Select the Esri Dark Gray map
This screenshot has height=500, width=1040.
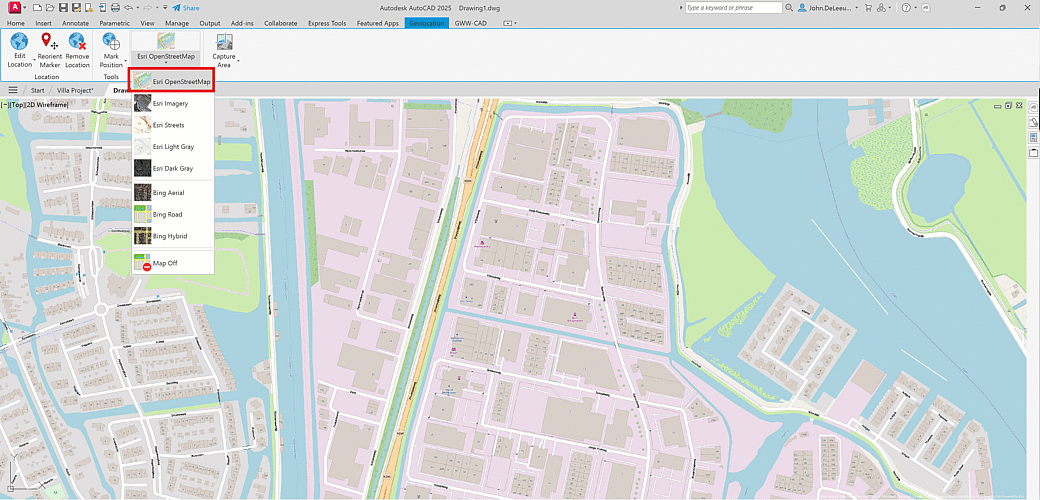172,169
